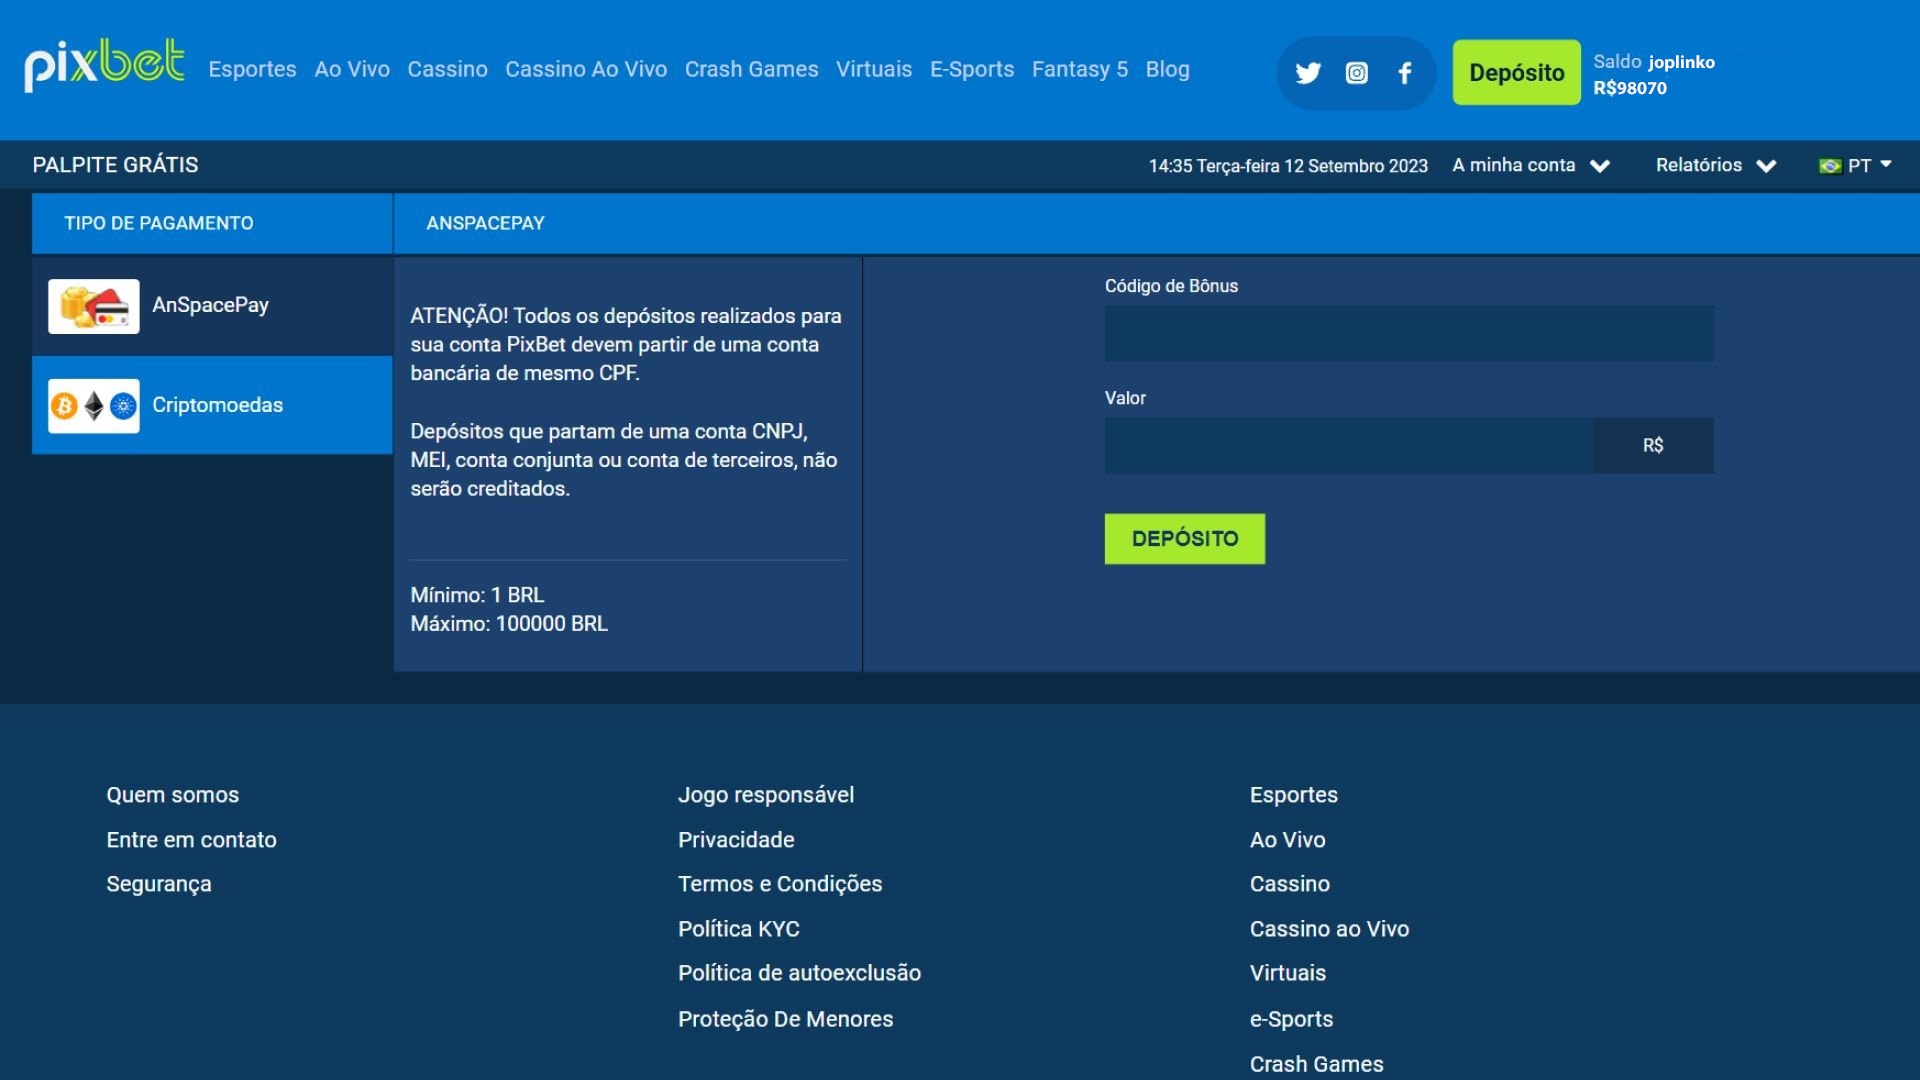Click the pixbet logo

coord(104,66)
